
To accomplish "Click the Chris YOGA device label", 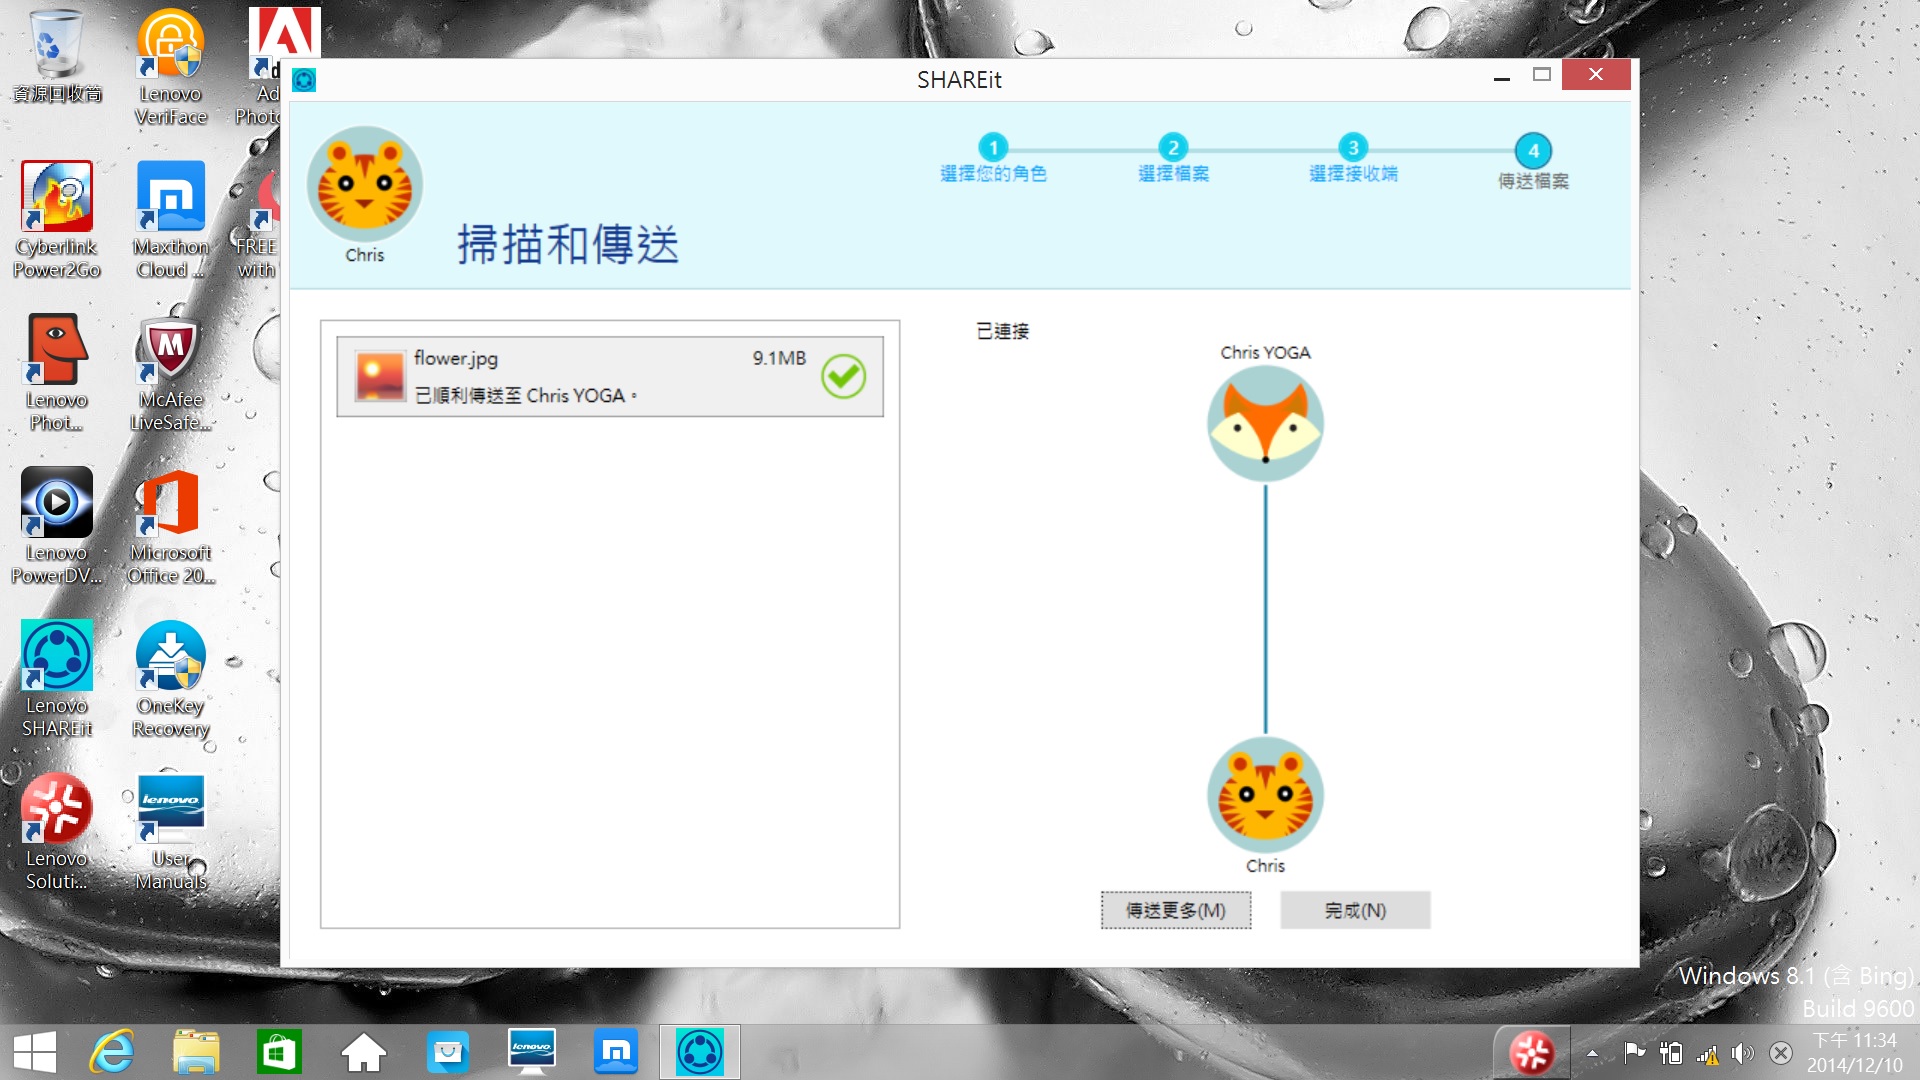I will 1265,352.
